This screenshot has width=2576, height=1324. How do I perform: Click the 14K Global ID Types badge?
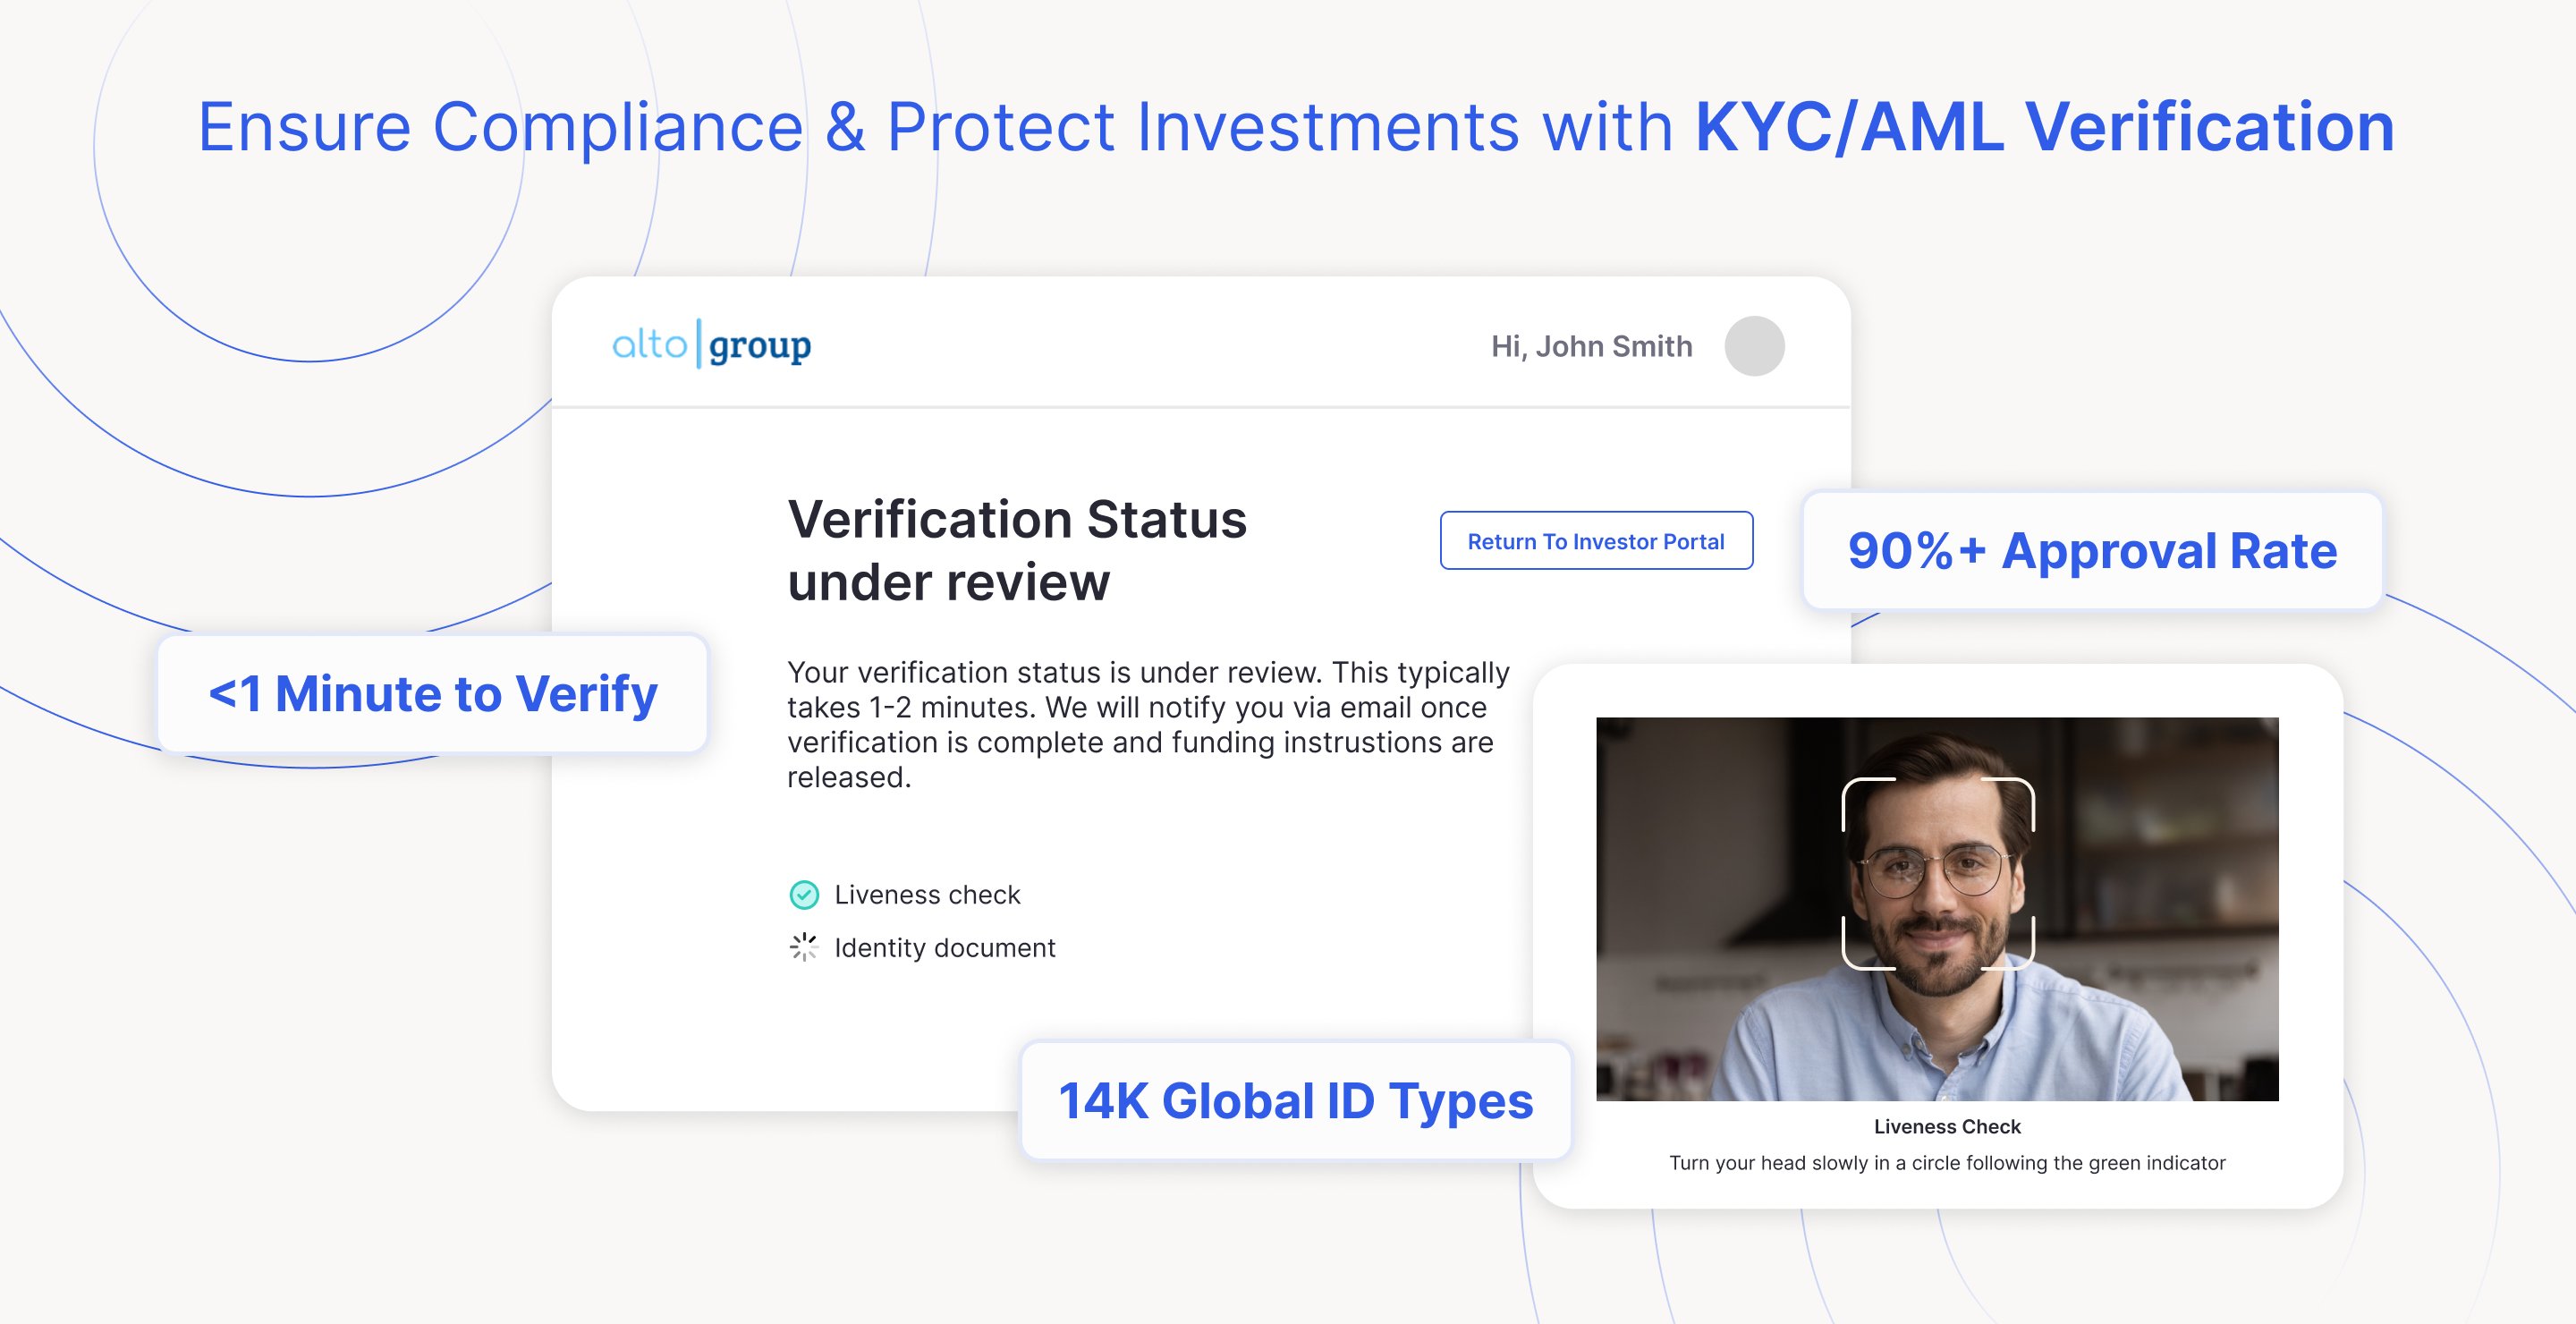(x=1295, y=1100)
